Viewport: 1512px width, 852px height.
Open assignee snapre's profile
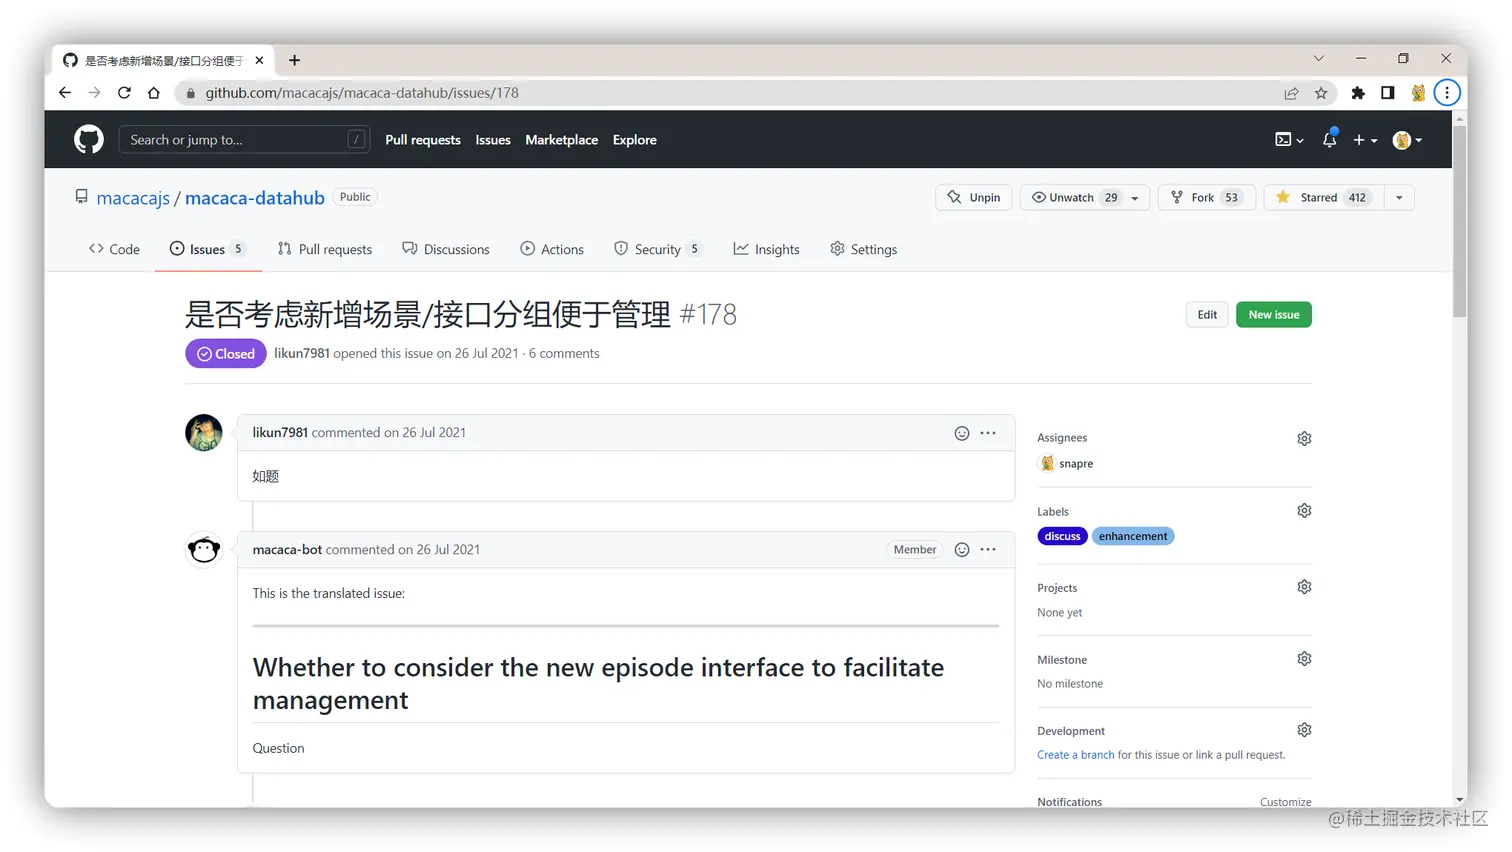tap(1076, 464)
